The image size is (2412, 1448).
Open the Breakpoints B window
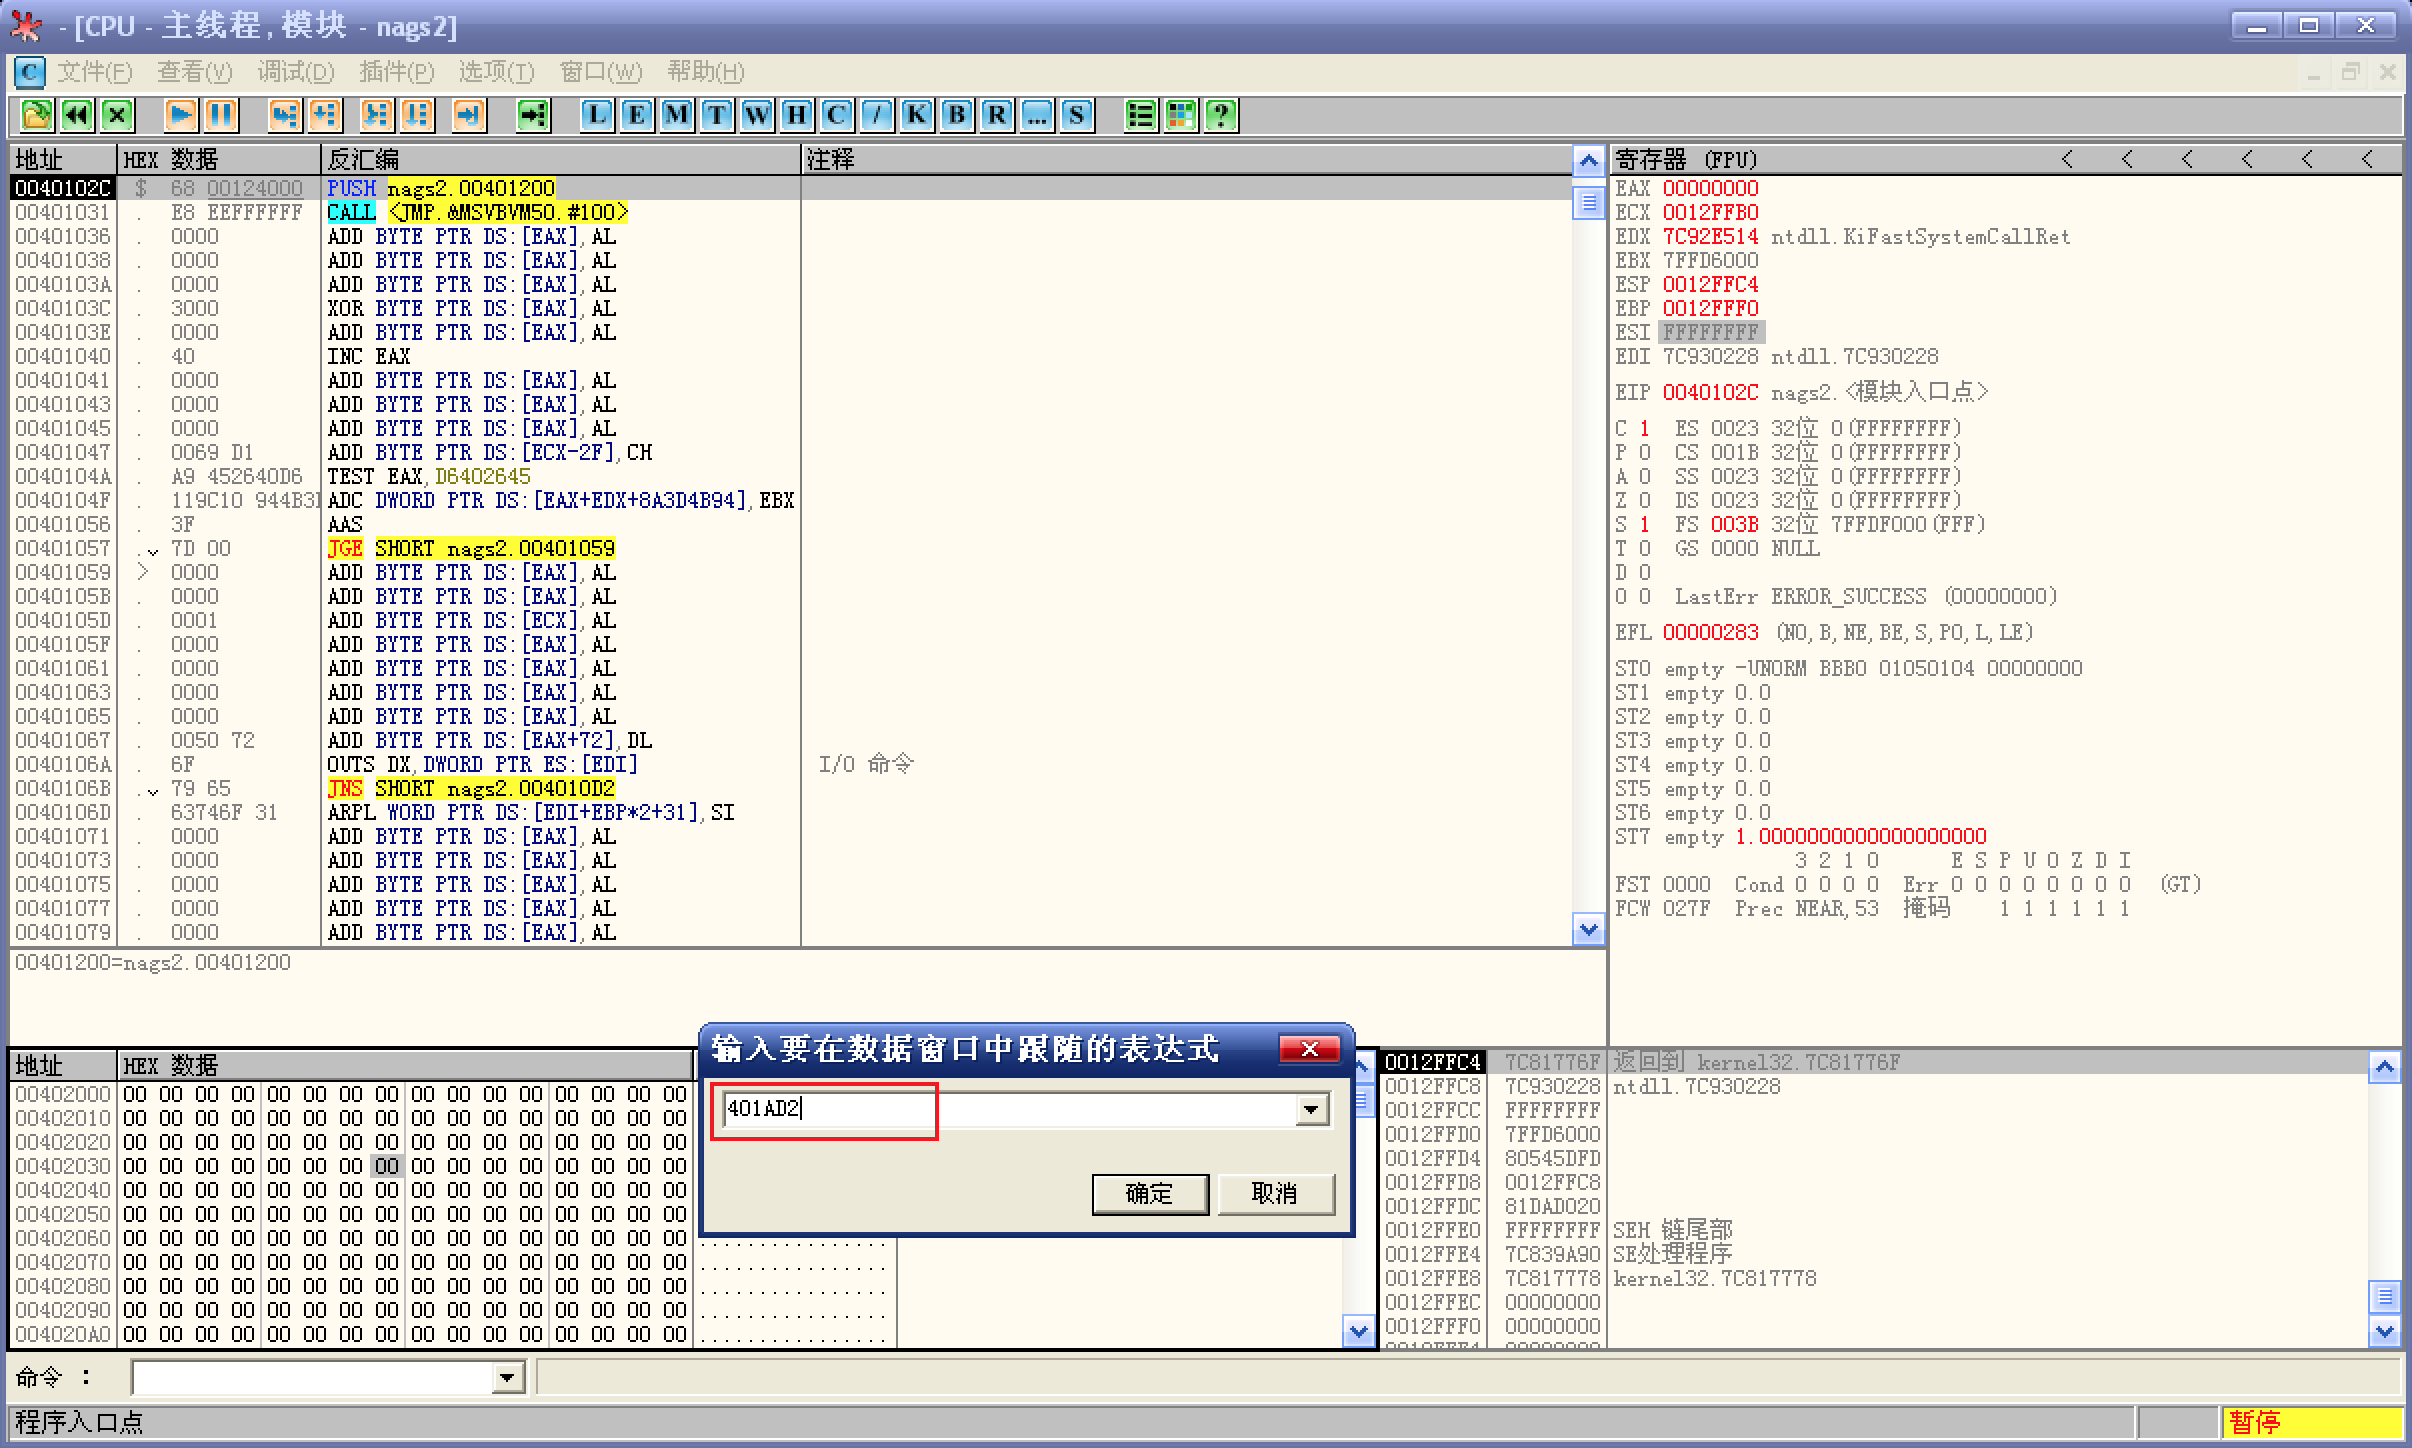[x=956, y=115]
